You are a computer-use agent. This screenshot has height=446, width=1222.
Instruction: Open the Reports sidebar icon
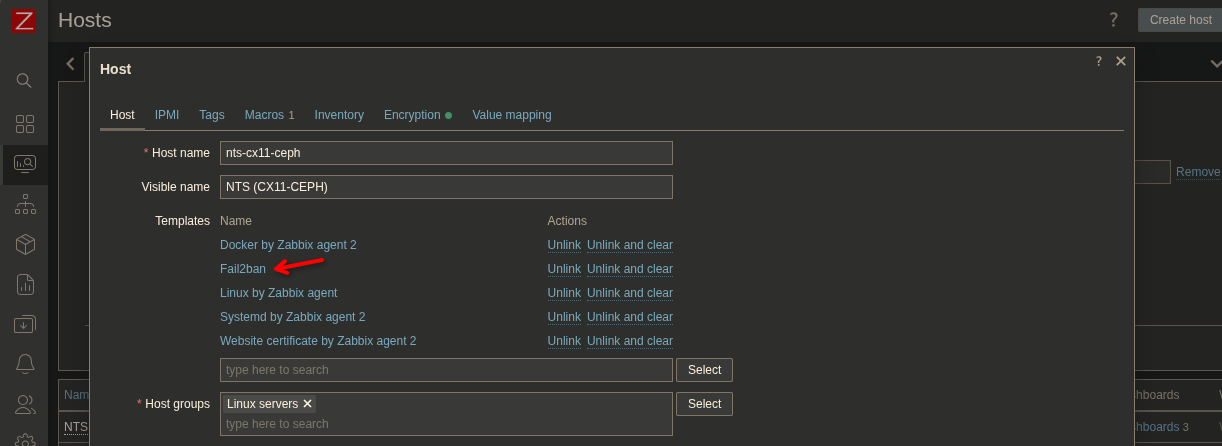pyautogui.click(x=25, y=284)
